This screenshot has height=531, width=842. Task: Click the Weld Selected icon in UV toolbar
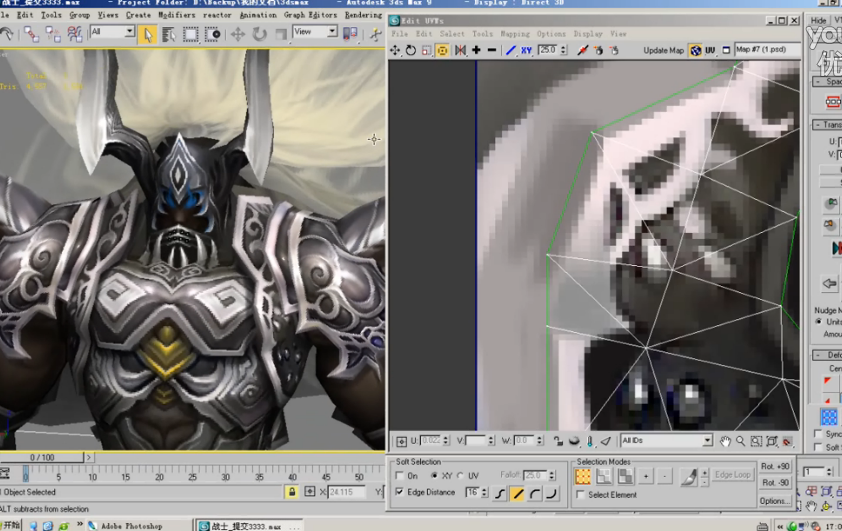coord(614,50)
